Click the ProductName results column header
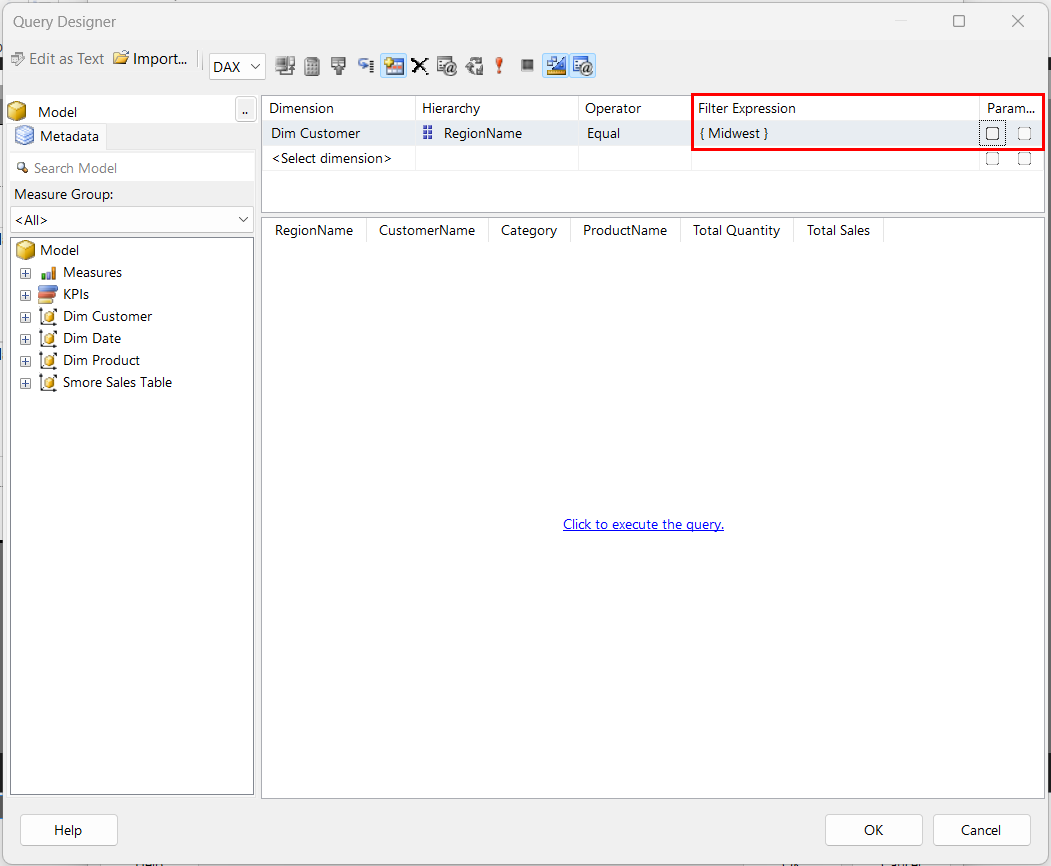Viewport: 1051px width, 866px height. tap(625, 231)
